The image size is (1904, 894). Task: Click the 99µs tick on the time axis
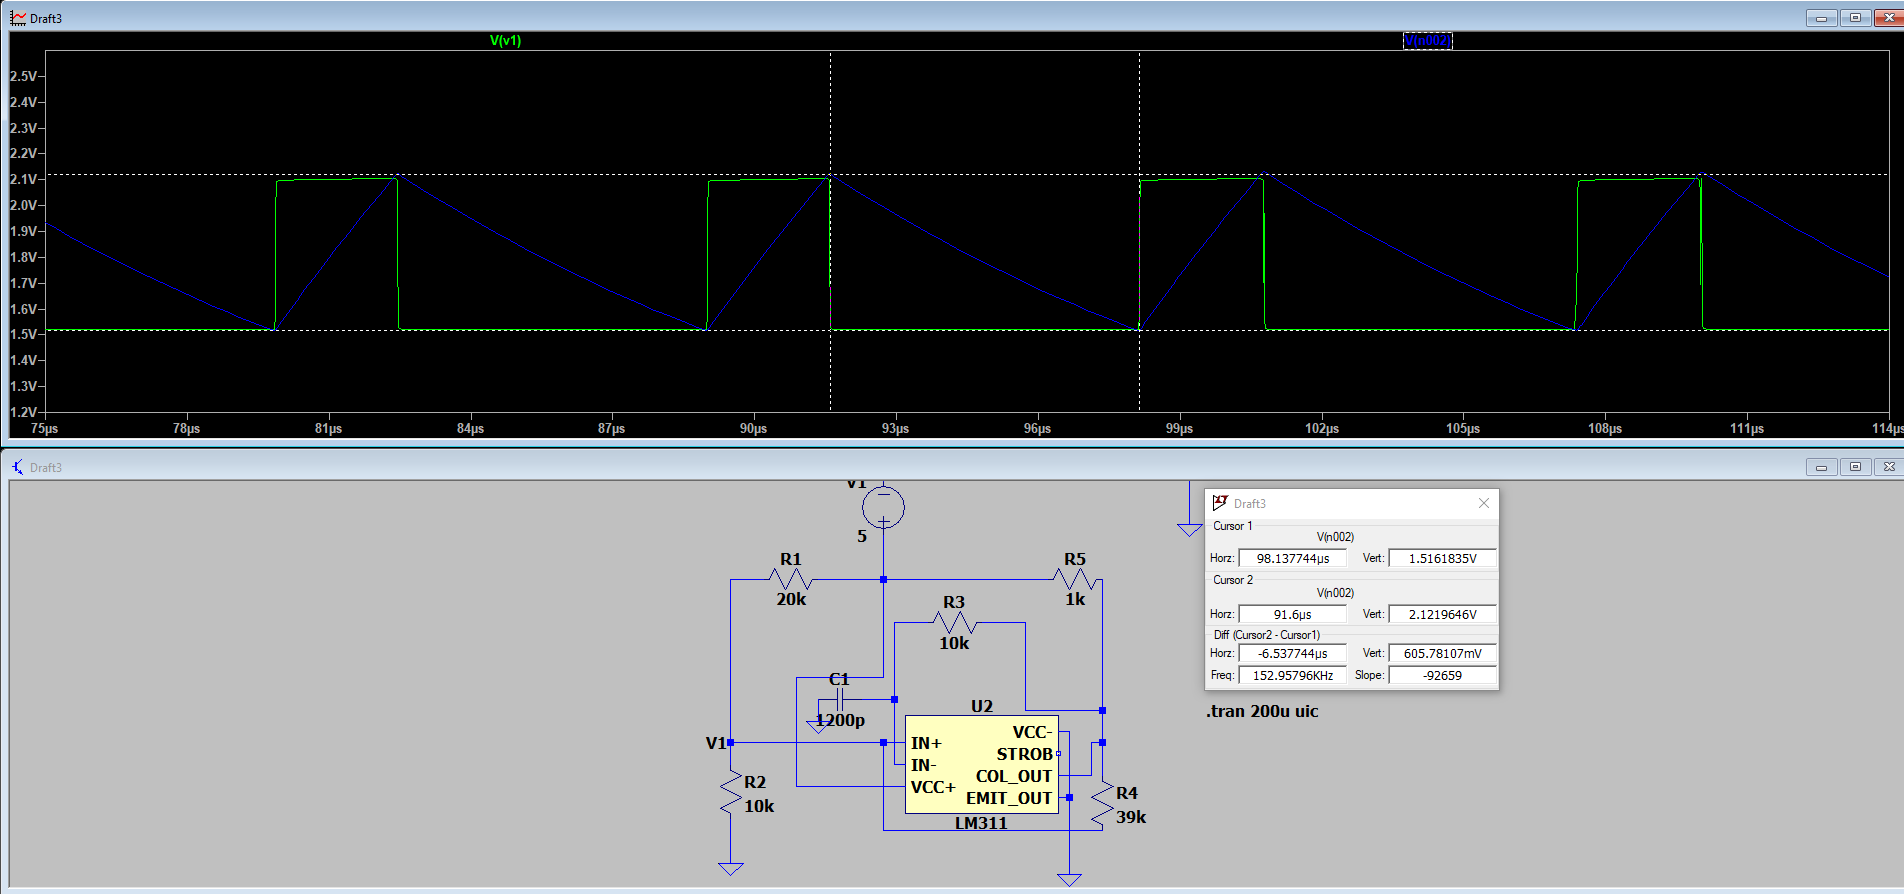1179,428
